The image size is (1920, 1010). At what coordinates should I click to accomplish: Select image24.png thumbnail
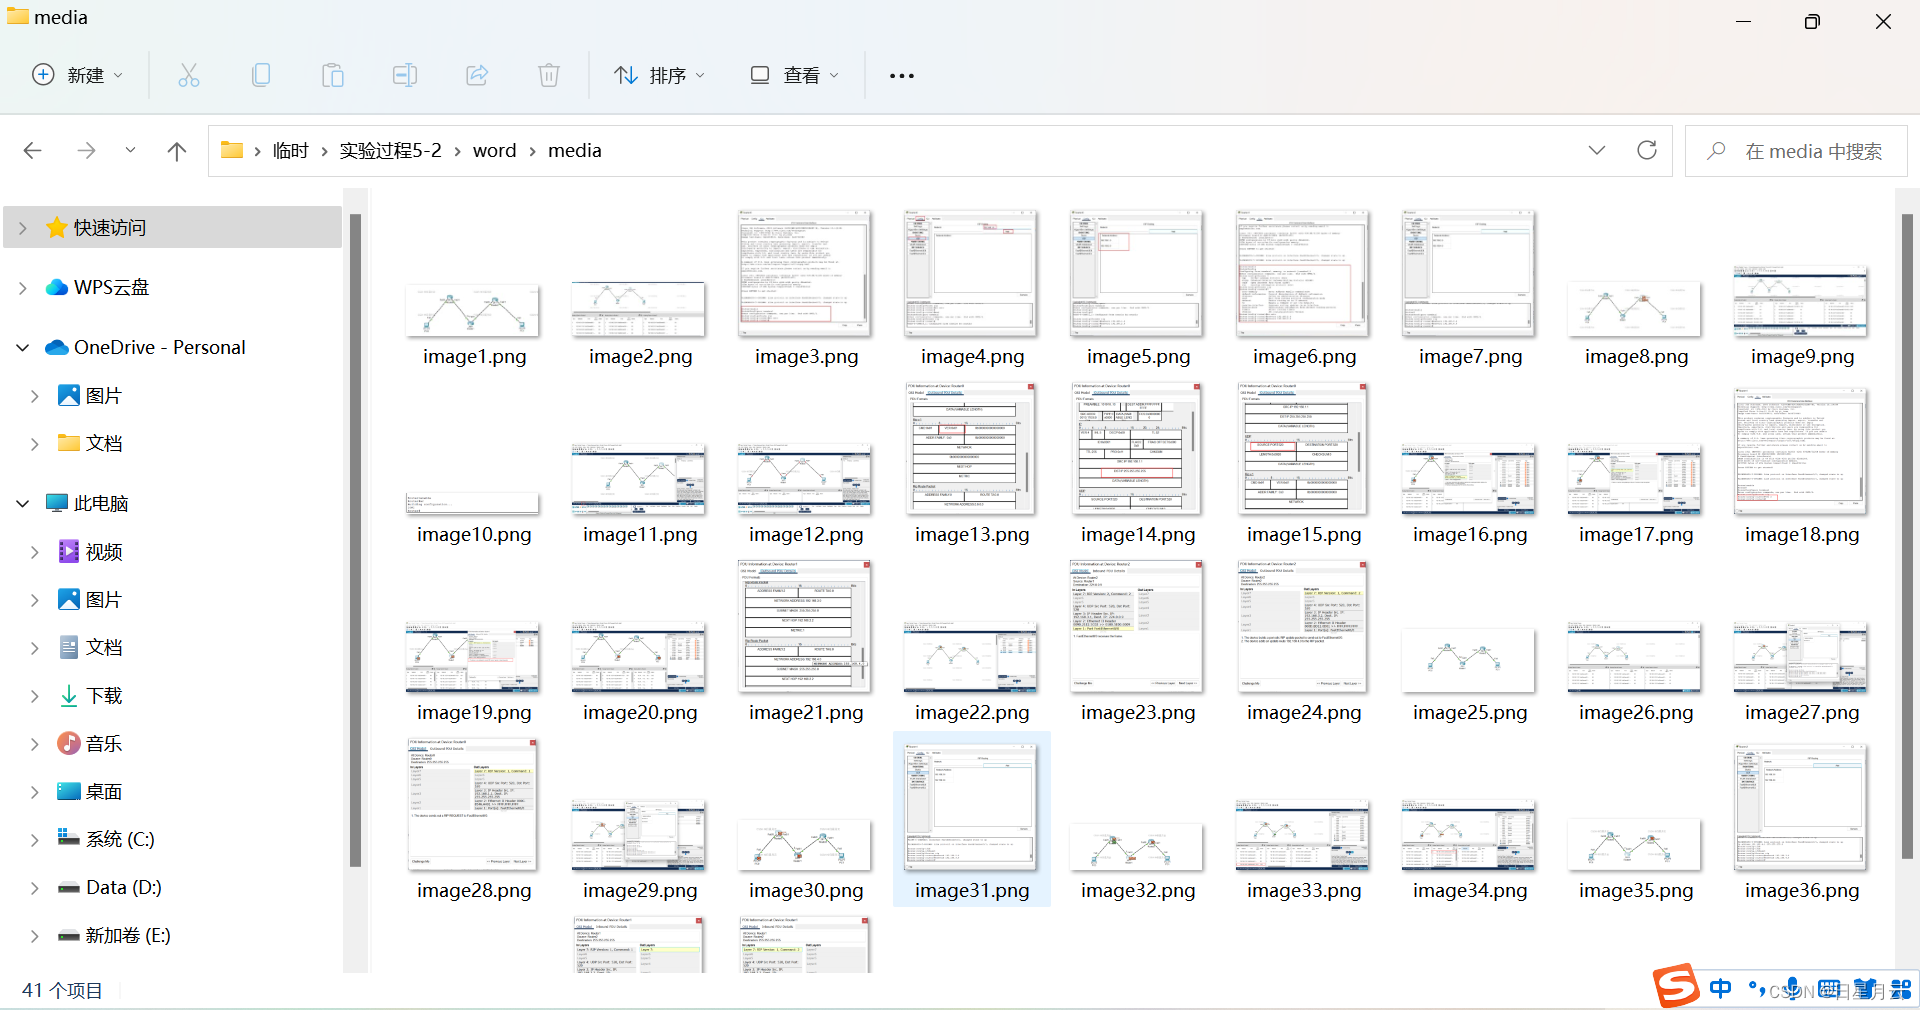(x=1303, y=626)
